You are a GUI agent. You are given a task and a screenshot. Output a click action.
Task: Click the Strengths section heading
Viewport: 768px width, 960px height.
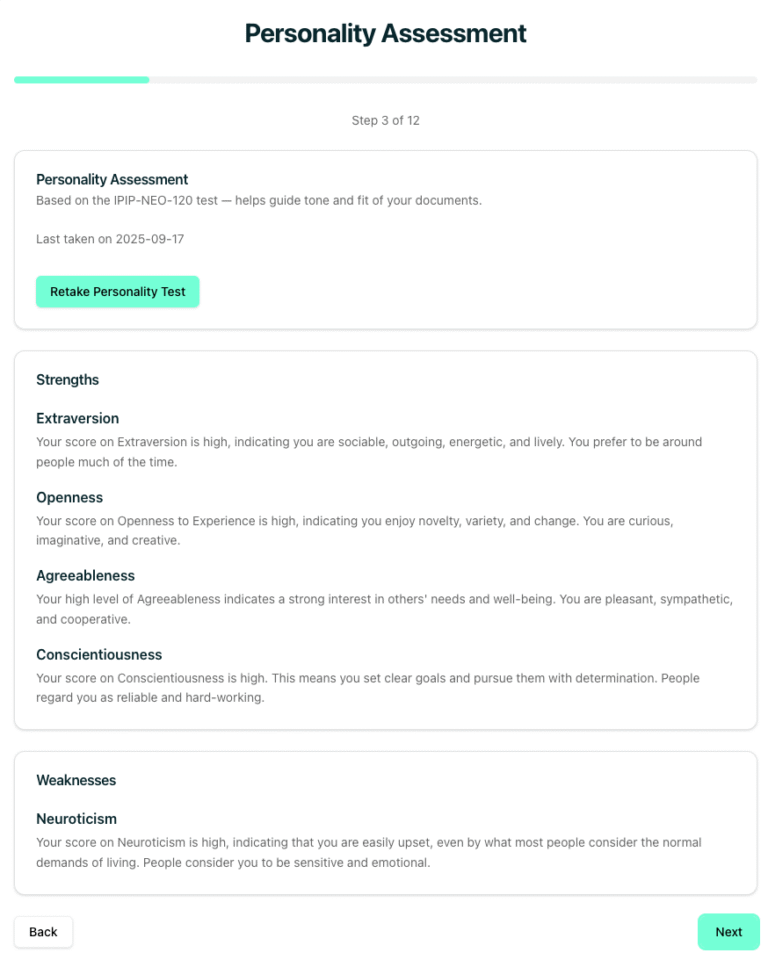coord(67,380)
